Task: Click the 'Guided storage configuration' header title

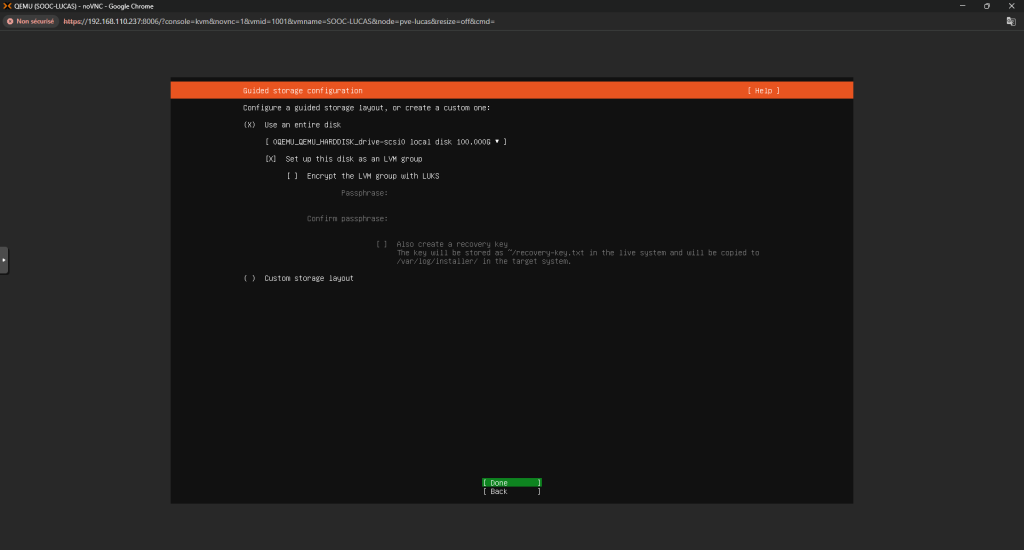Action: (302, 91)
